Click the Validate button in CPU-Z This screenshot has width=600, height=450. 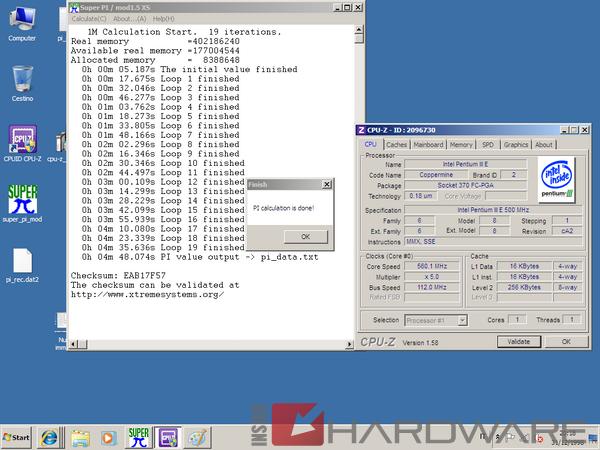coord(518,342)
